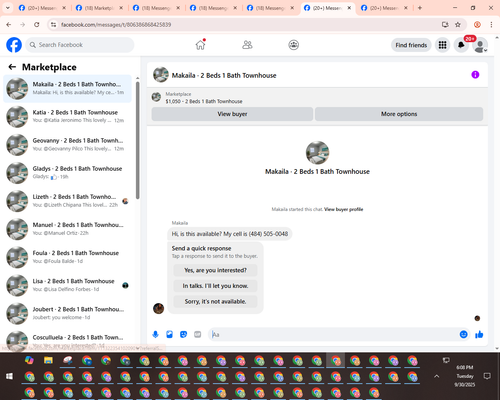Screen dimensions: 500x400
Task: Open the Groups icon in top navigation
Action: 293,45
